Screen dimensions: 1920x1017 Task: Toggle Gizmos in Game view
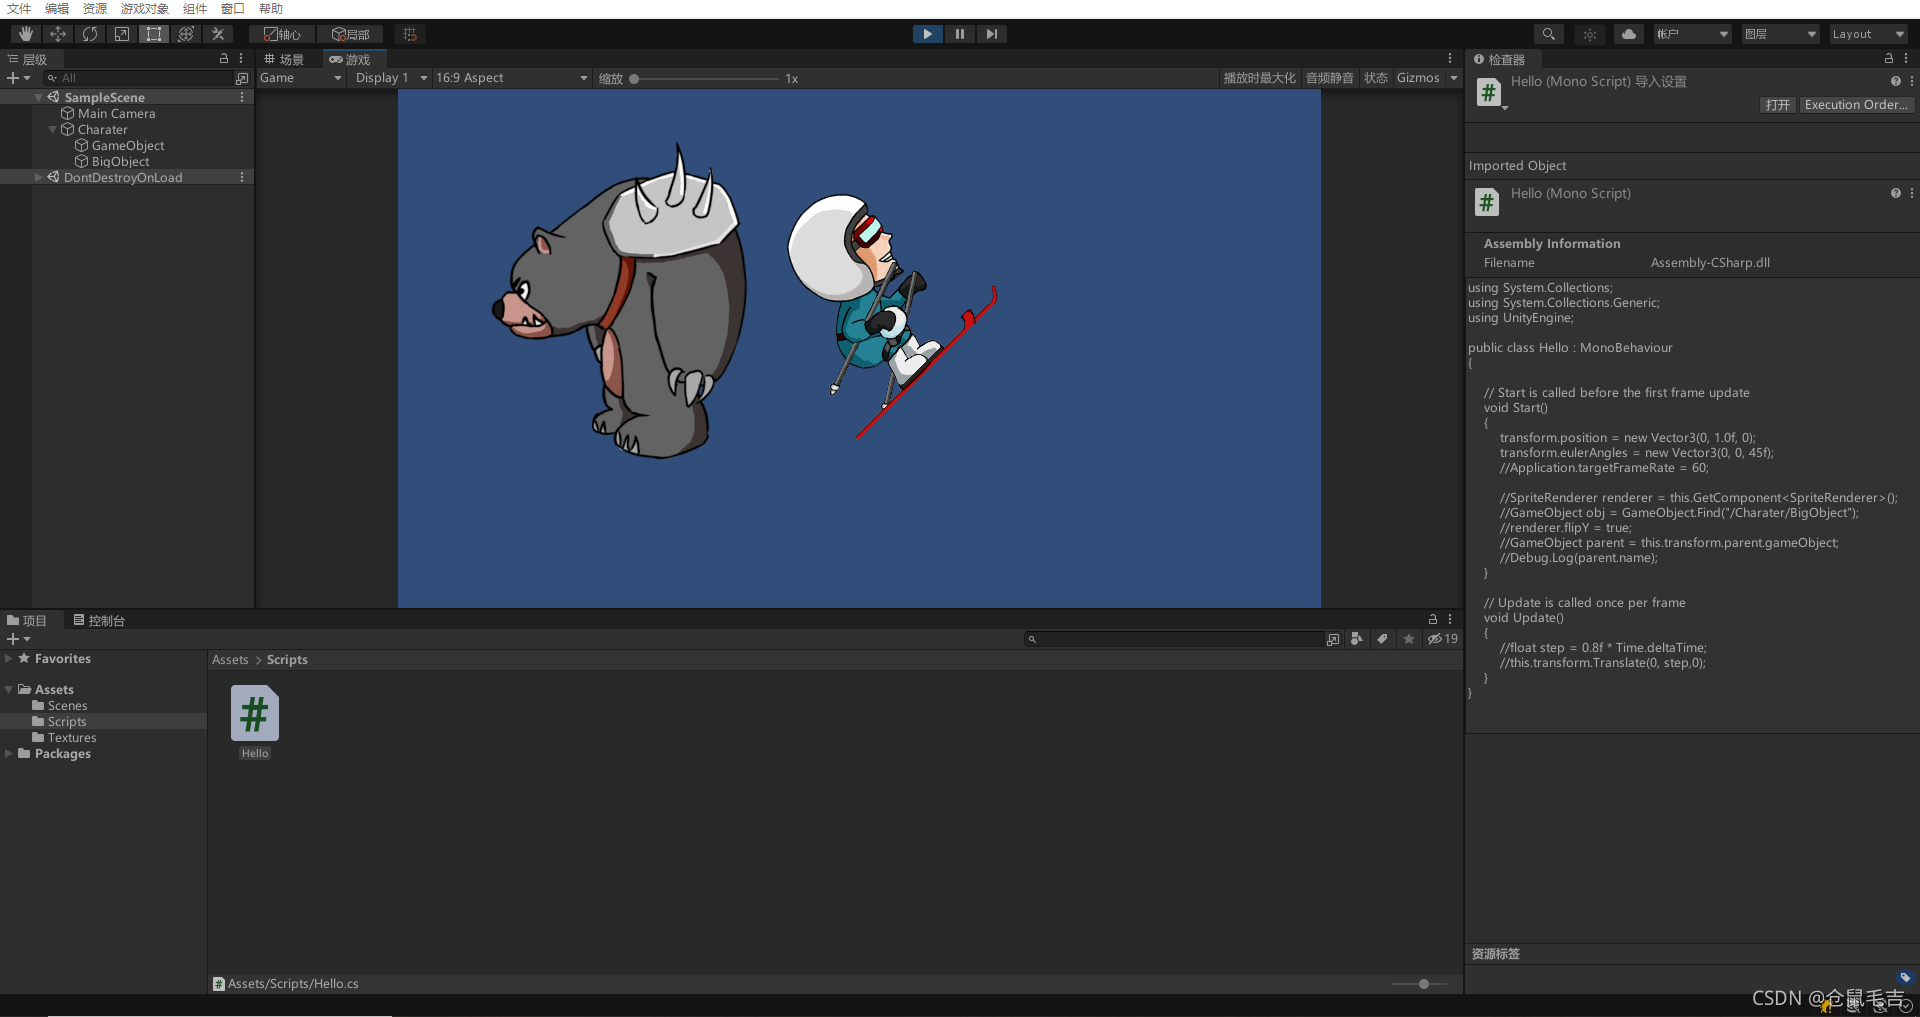[x=1418, y=78]
